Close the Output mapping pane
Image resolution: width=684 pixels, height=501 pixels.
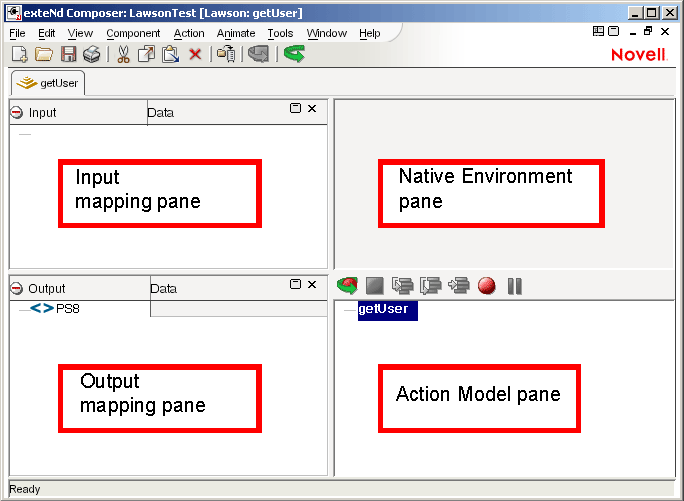pos(312,285)
